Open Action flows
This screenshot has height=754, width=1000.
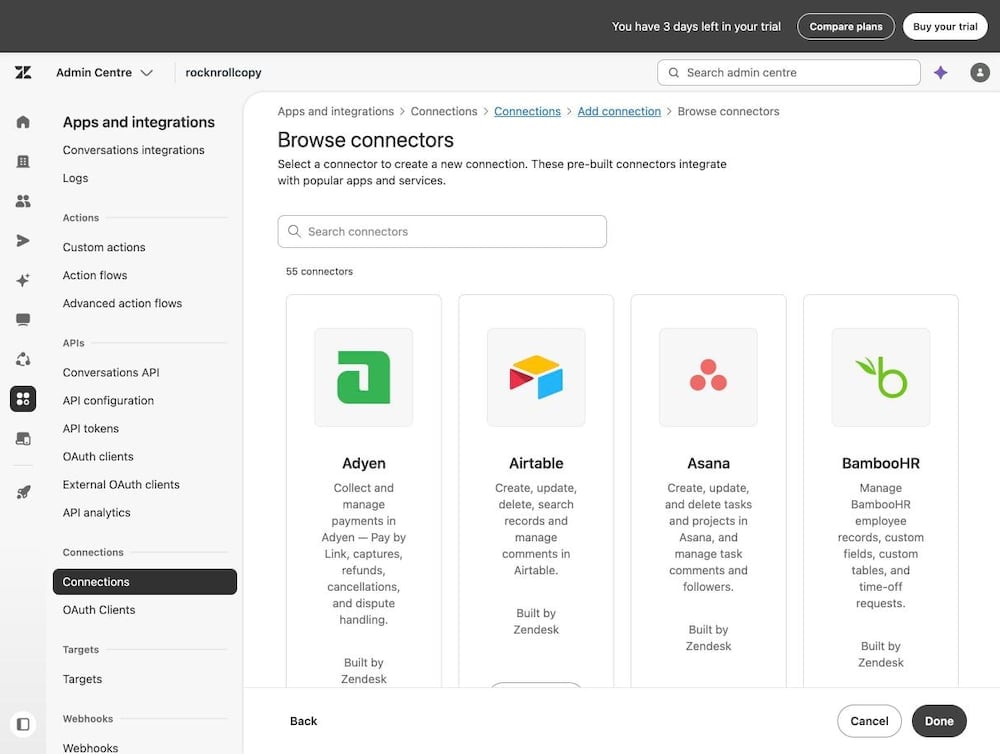pos(95,275)
